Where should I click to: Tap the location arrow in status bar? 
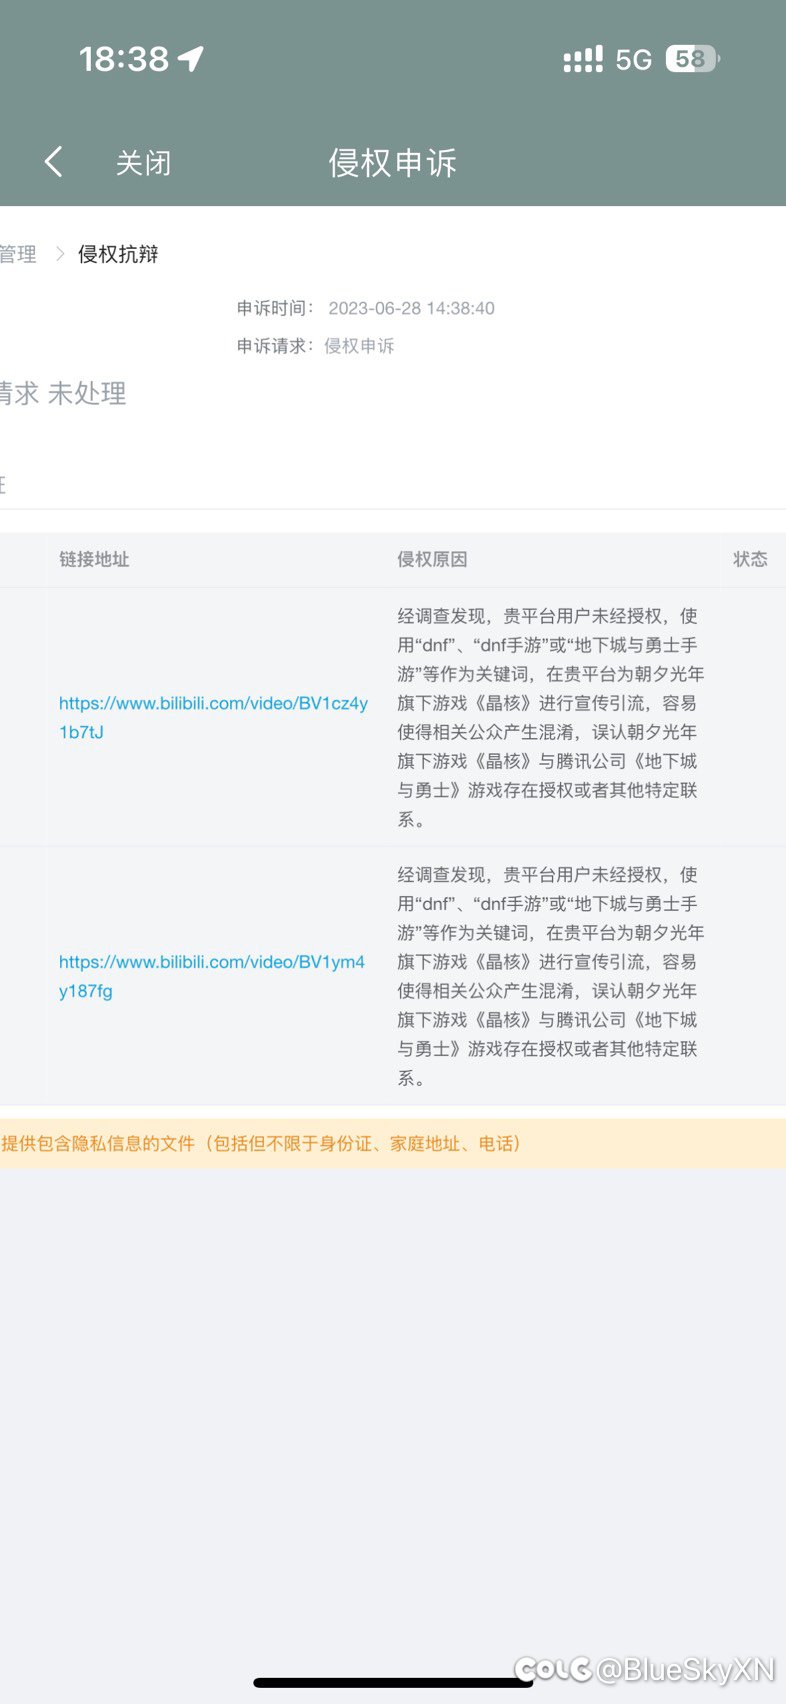coord(191,59)
